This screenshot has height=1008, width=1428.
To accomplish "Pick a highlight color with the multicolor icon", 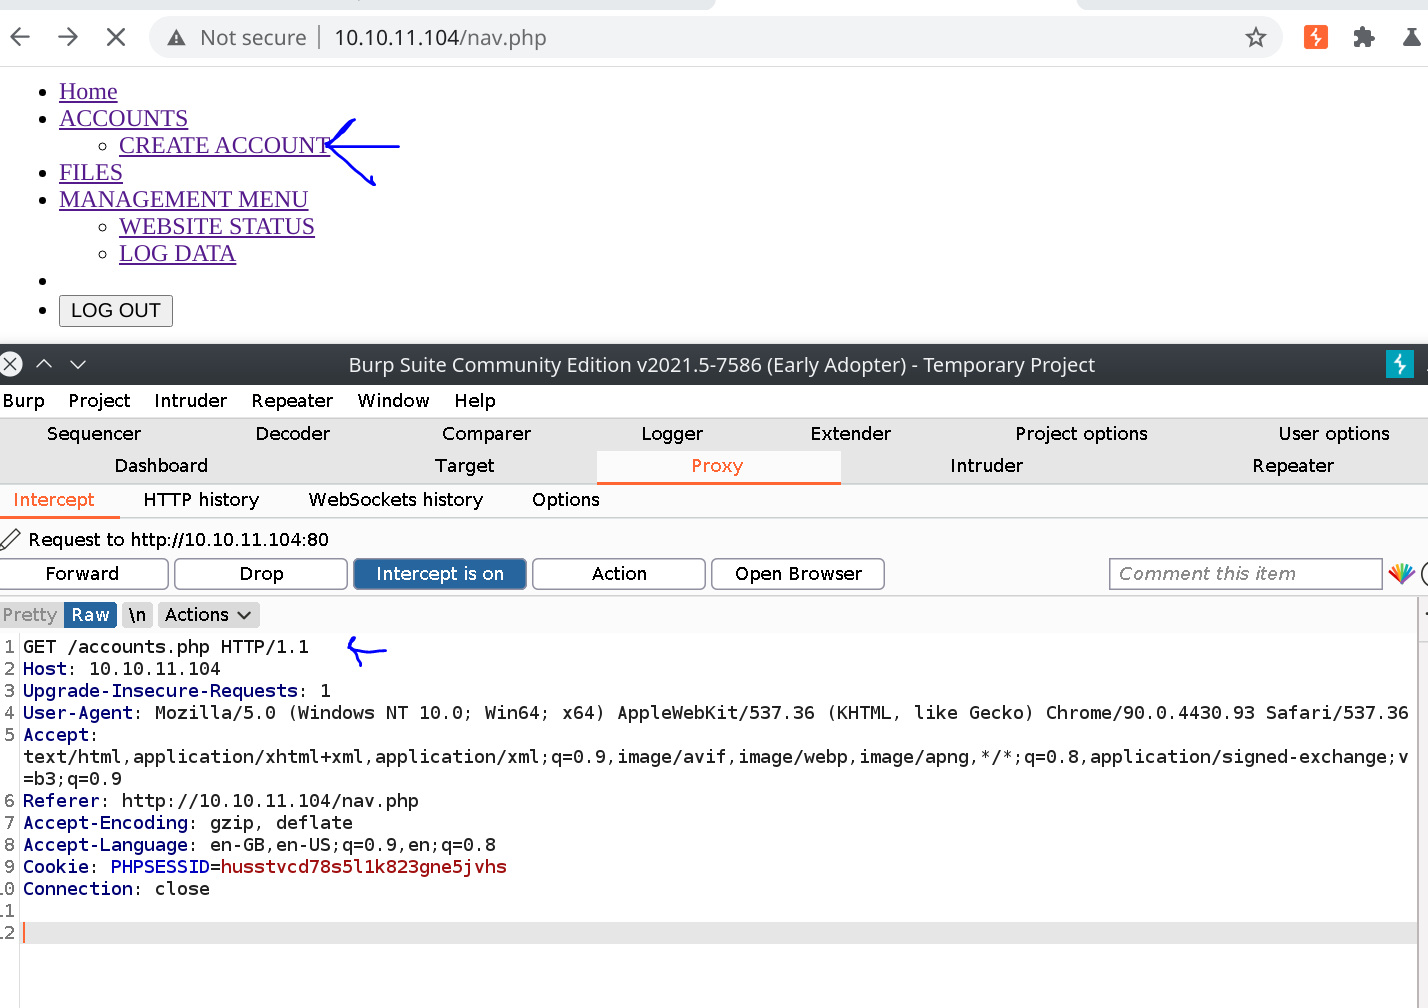I will 1401,574.
